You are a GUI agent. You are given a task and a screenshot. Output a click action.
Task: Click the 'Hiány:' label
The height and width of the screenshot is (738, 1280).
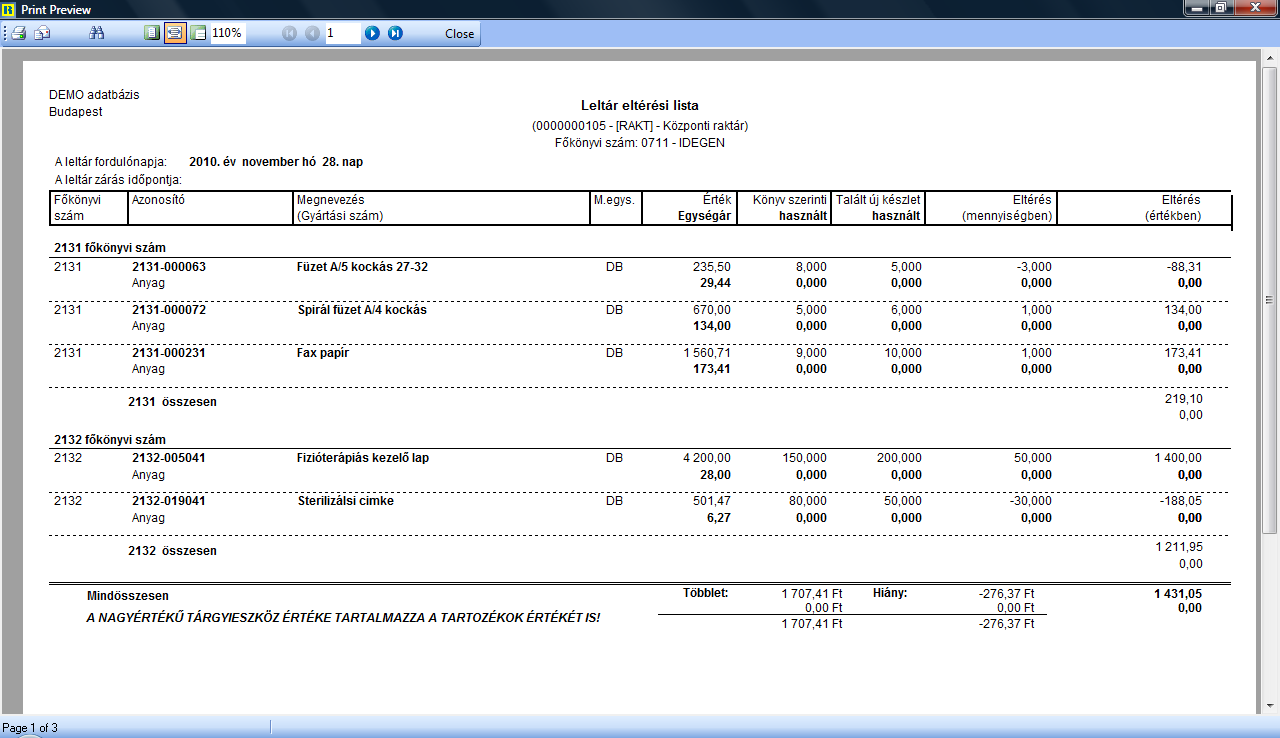pyautogui.click(x=890, y=593)
